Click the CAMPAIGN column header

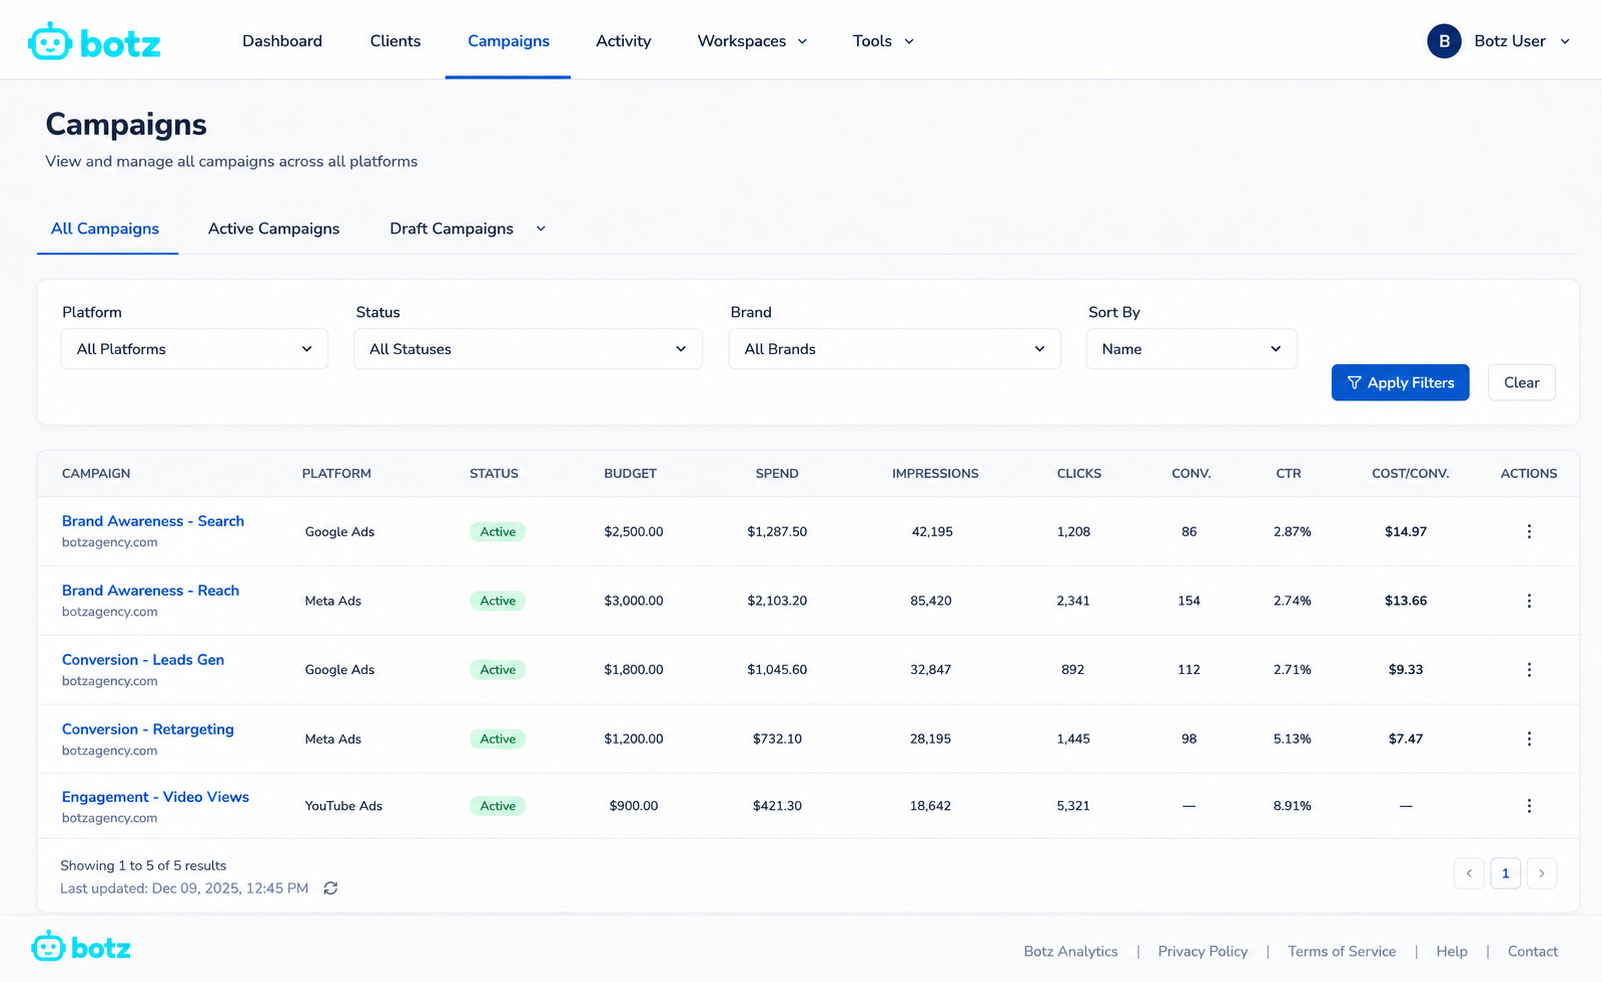click(x=96, y=474)
